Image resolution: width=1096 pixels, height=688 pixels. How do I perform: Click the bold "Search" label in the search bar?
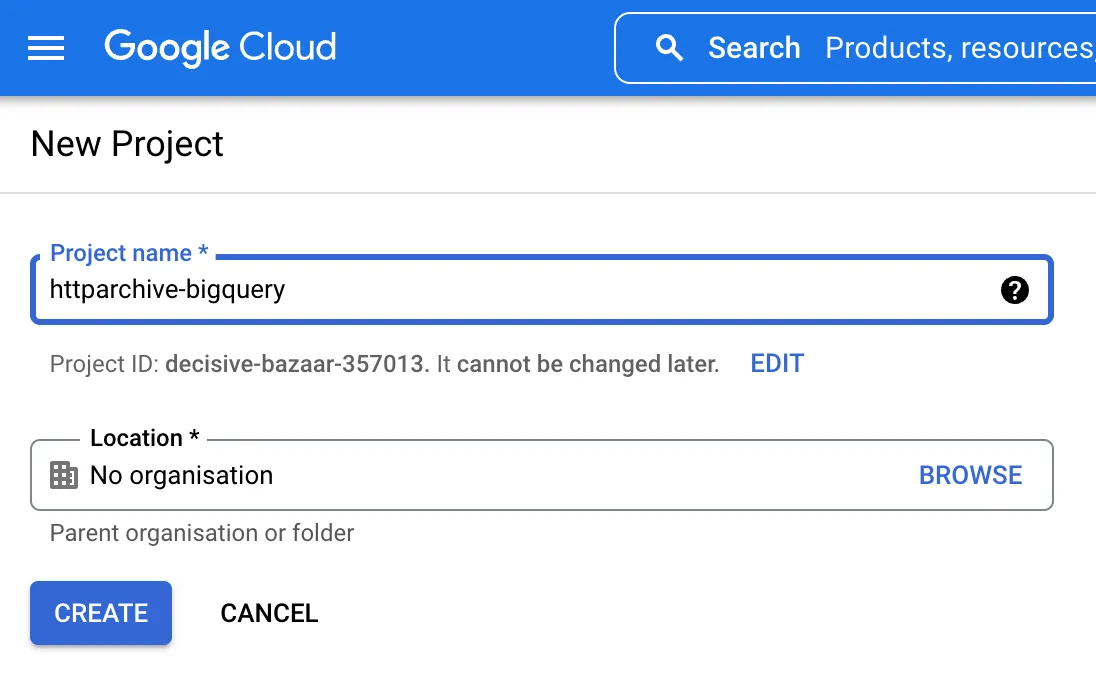coord(754,48)
